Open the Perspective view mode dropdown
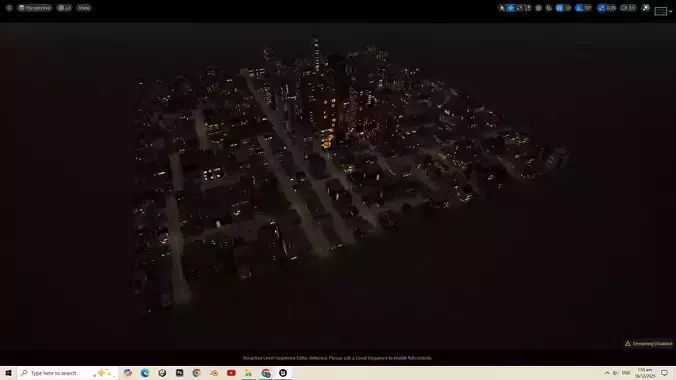The height and width of the screenshot is (380, 676). [34, 8]
